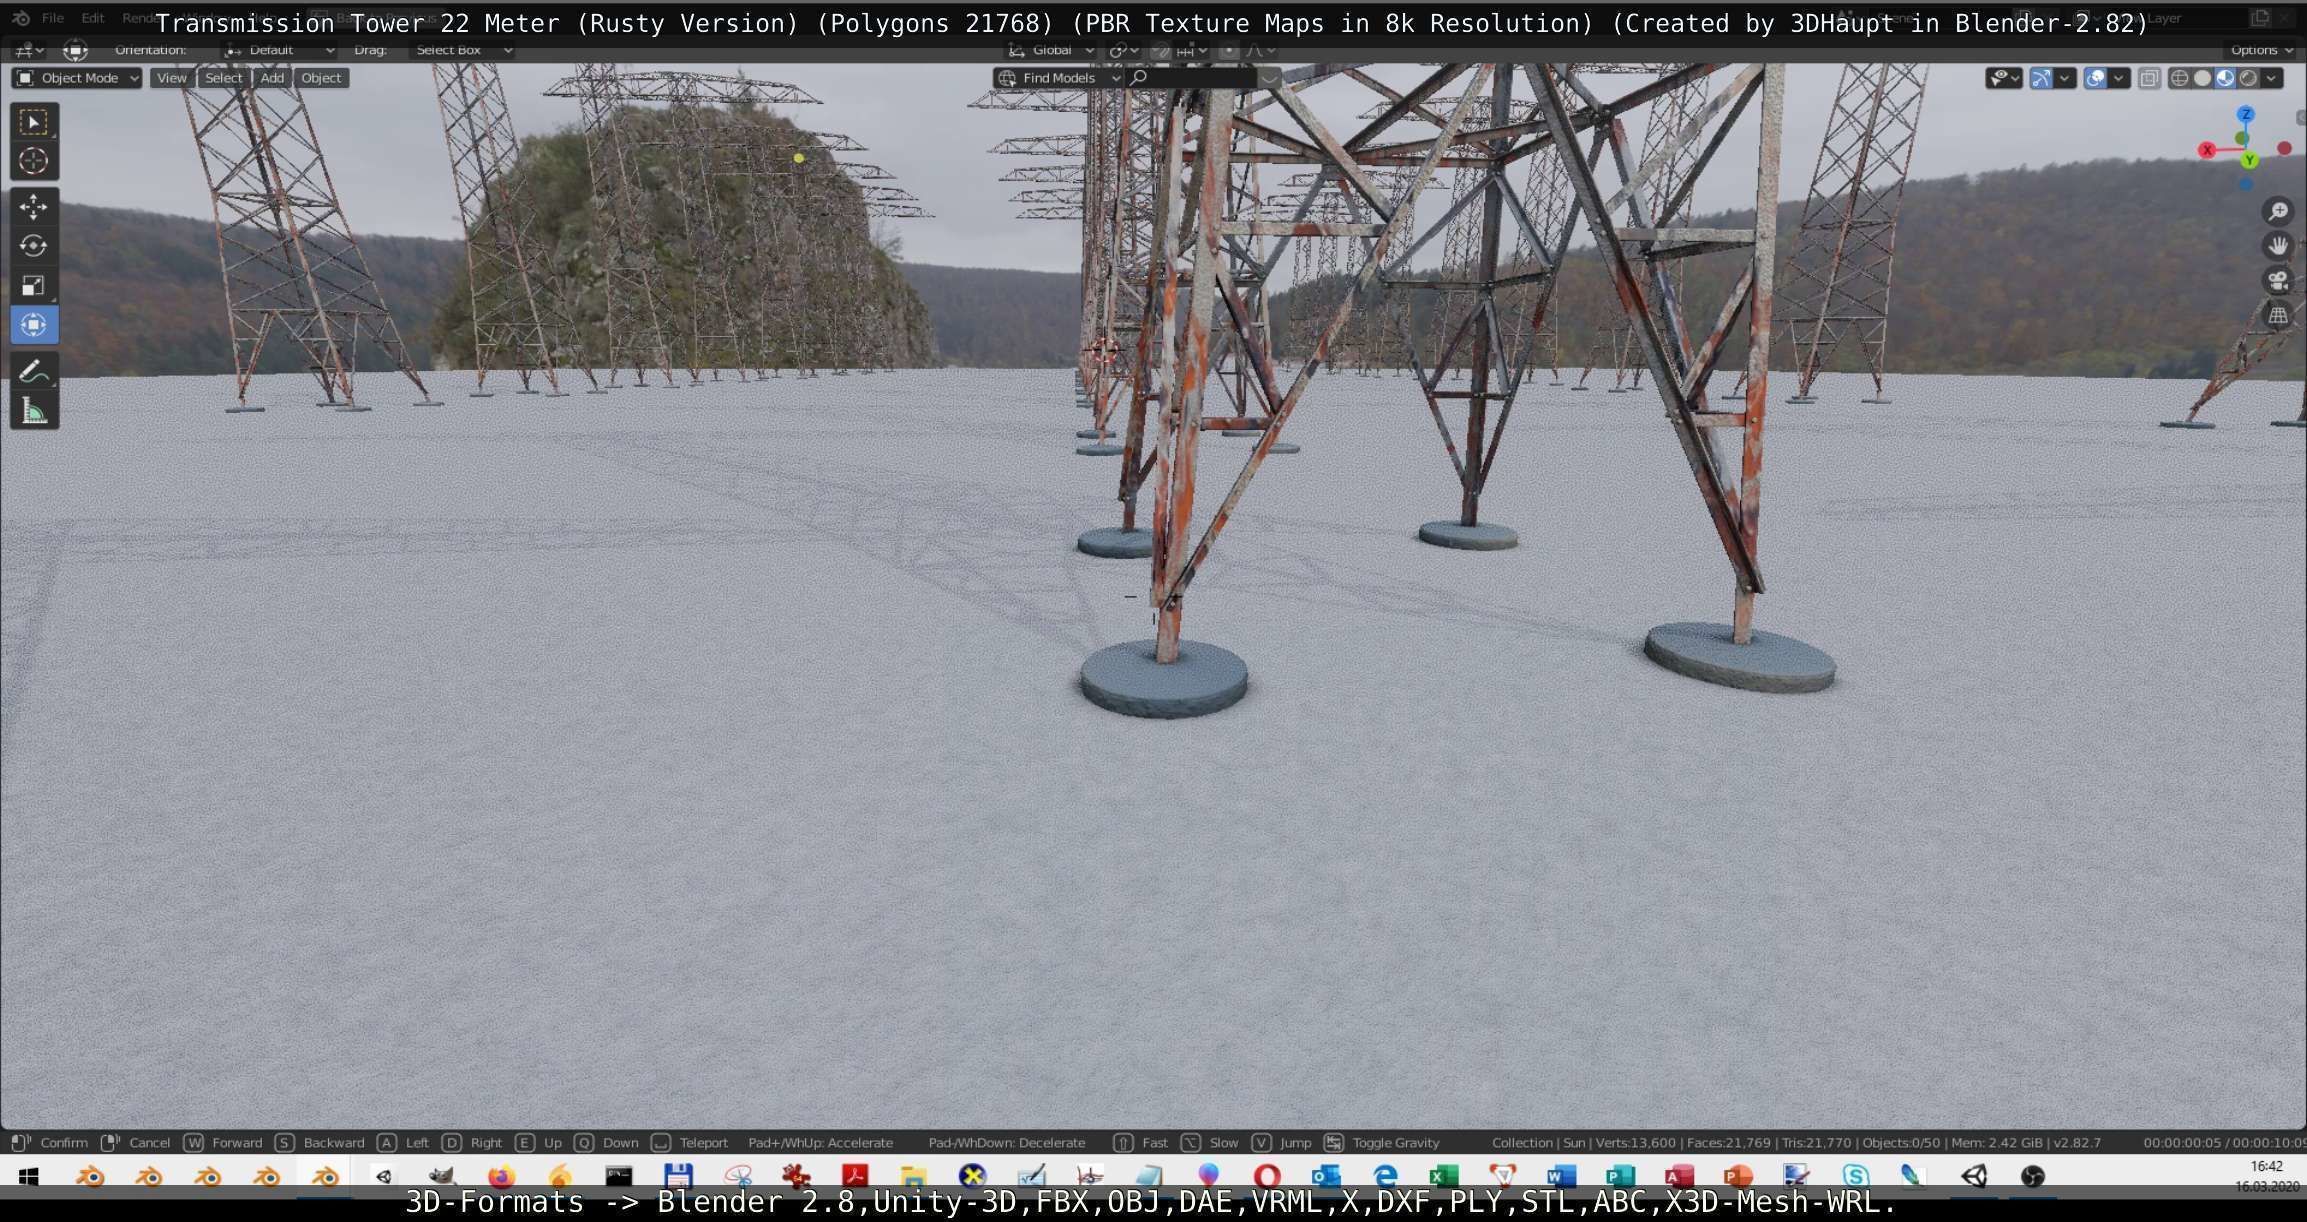Toggle viewport gizmos visibility
The height and width of the screenshot is (1222, 2307).
pos(2041,78)
